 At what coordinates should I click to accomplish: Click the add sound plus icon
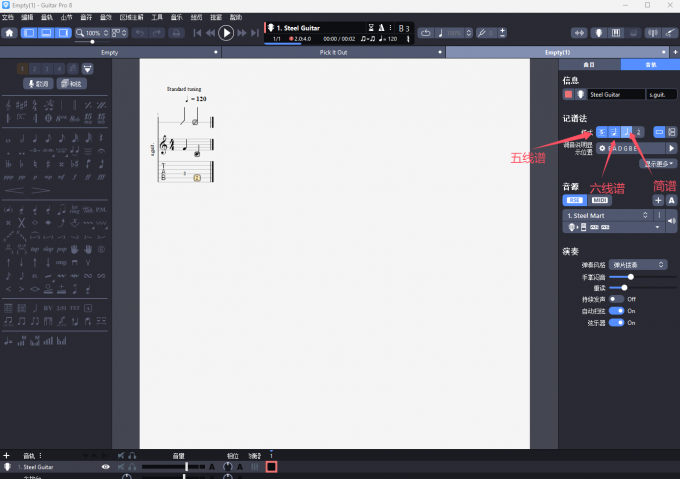tap(658, 200)
